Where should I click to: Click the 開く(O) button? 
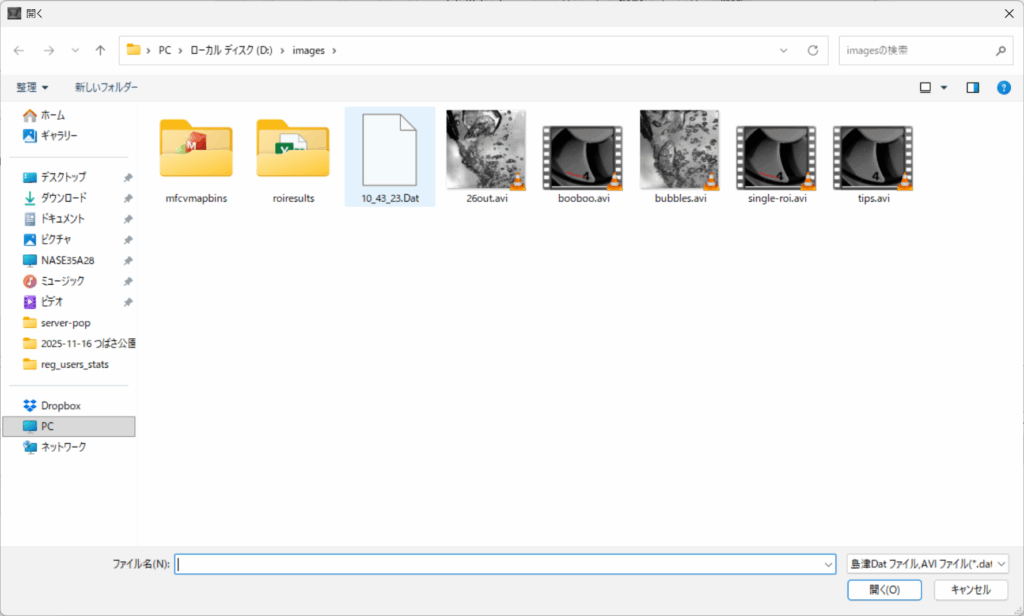click(884, 590)
